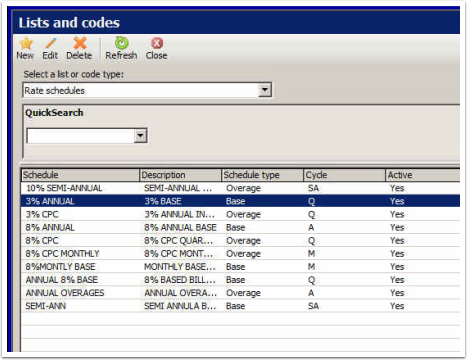Sort by the Active column header
The width and height of the screenshot is (467, 360).
423,175
